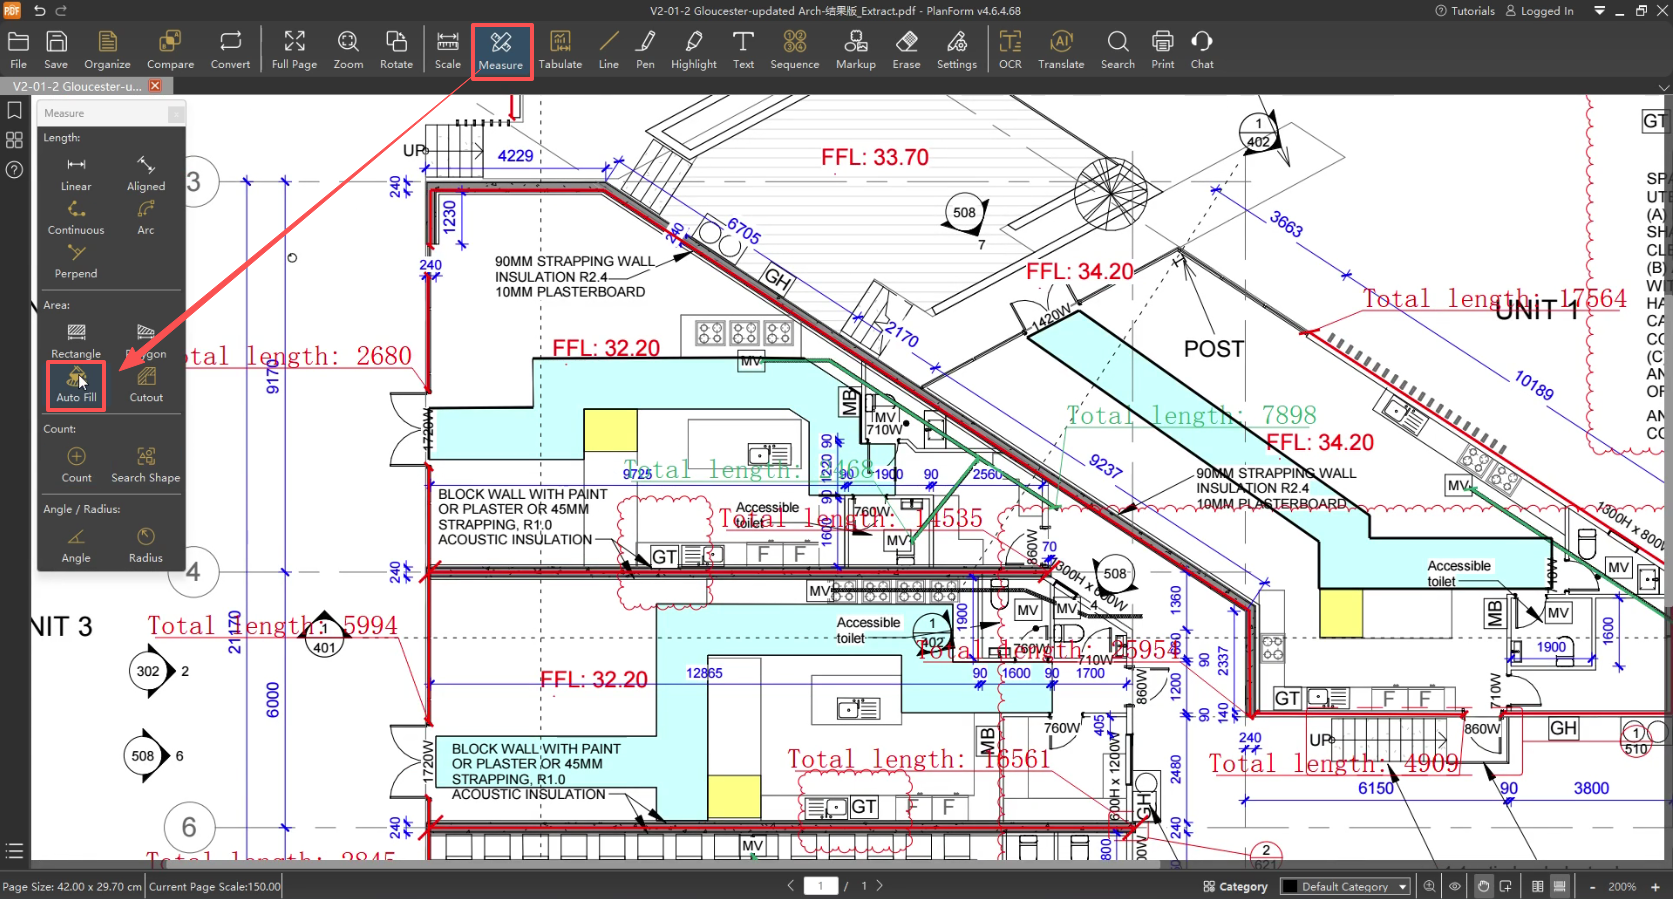Expand the hamburger list at bottom left
The width and height of the screenshot is (1673, 899).
(14, 851)
